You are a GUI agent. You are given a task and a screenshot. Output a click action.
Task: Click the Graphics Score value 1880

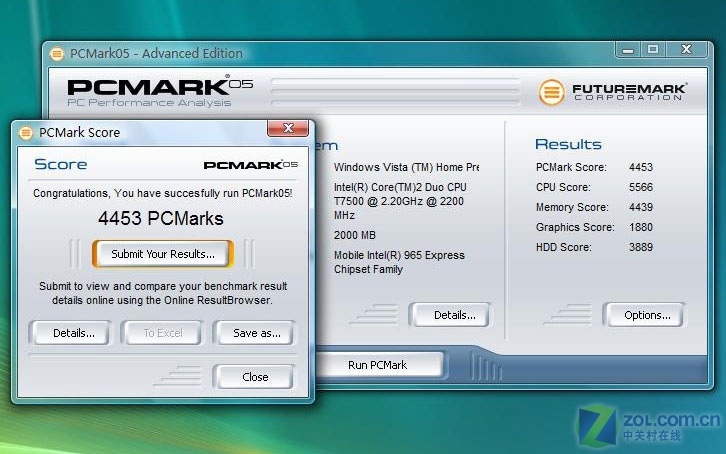(x=641, y=227)
